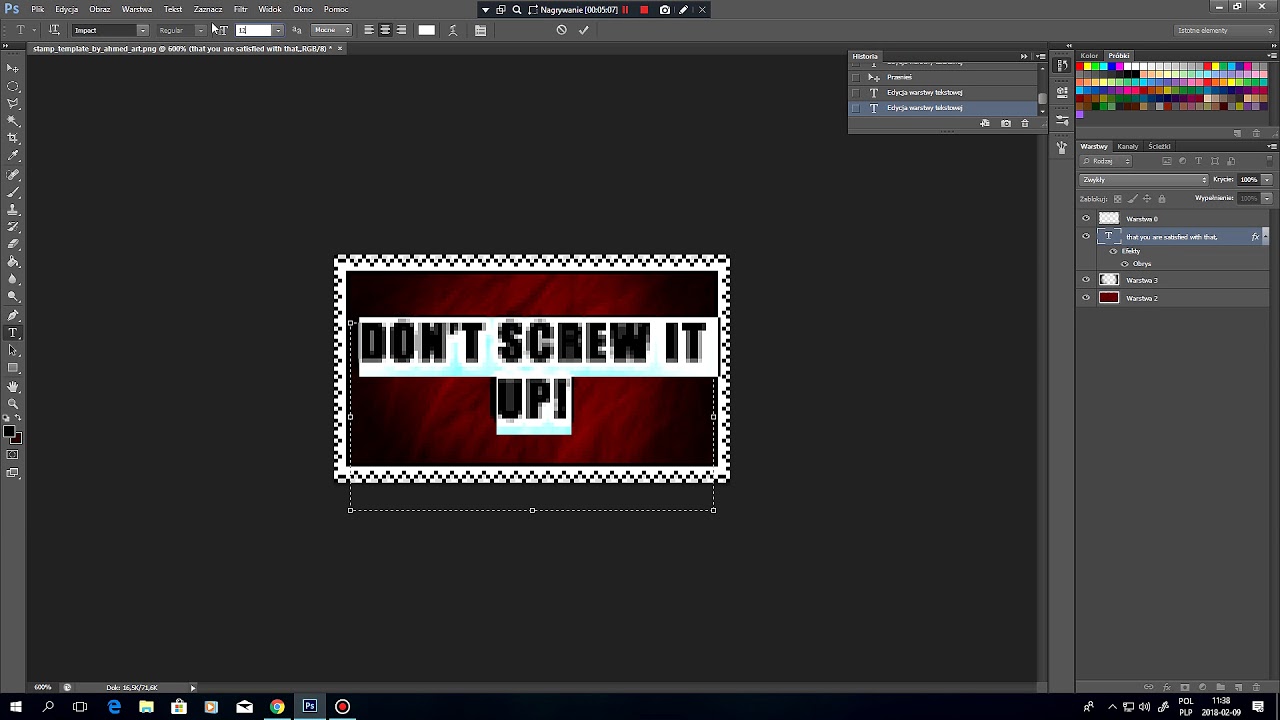The width and height of the screenshot is (1280, 720).
Task: Select the Horizontal Type tool
Action: (13, 333)
